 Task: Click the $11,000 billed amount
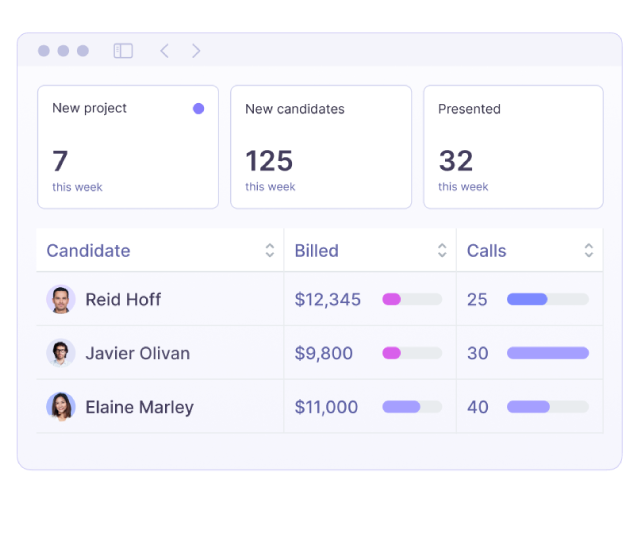pyautogui.click(x=326, y=407)
